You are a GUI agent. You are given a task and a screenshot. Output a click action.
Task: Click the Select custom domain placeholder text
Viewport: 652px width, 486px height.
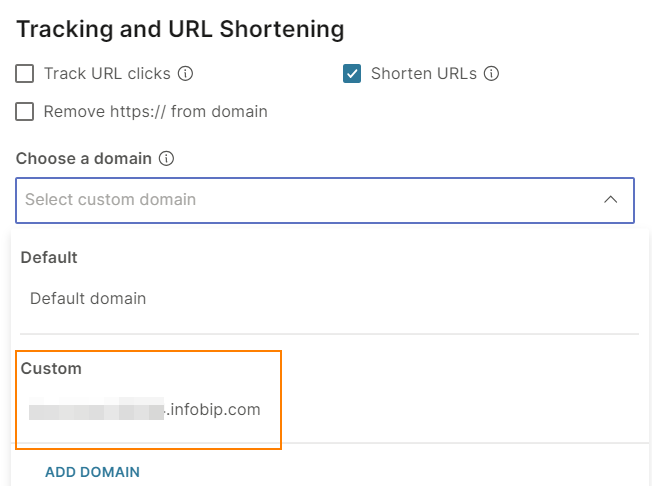tap(111, 200)
